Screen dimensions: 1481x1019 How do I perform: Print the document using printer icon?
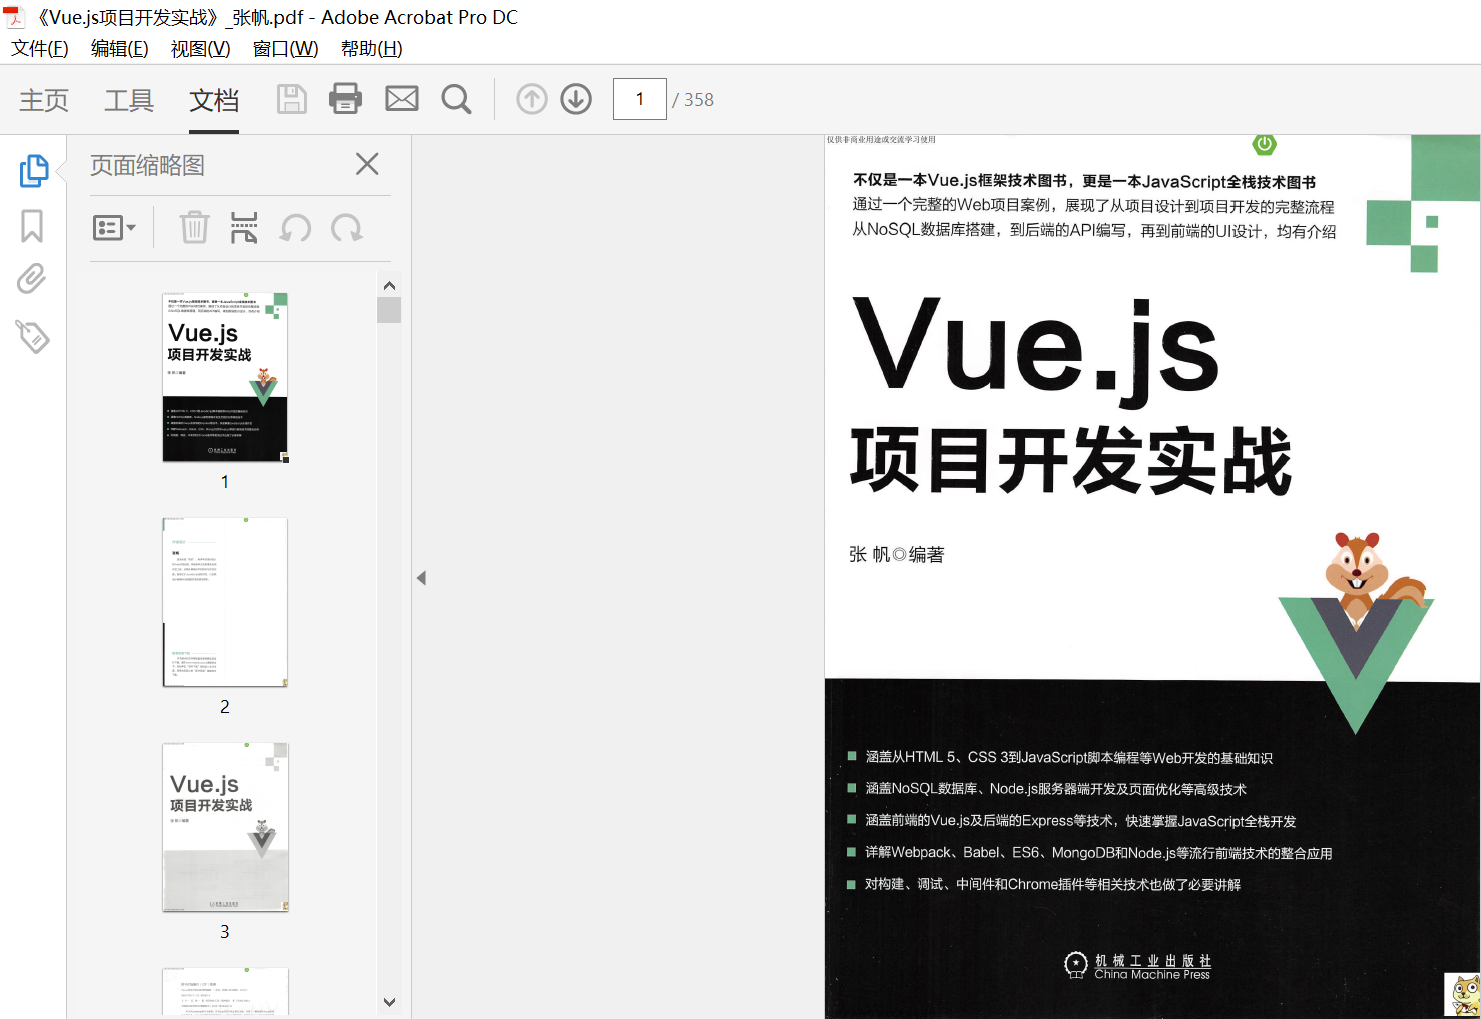tap(346, 99)
